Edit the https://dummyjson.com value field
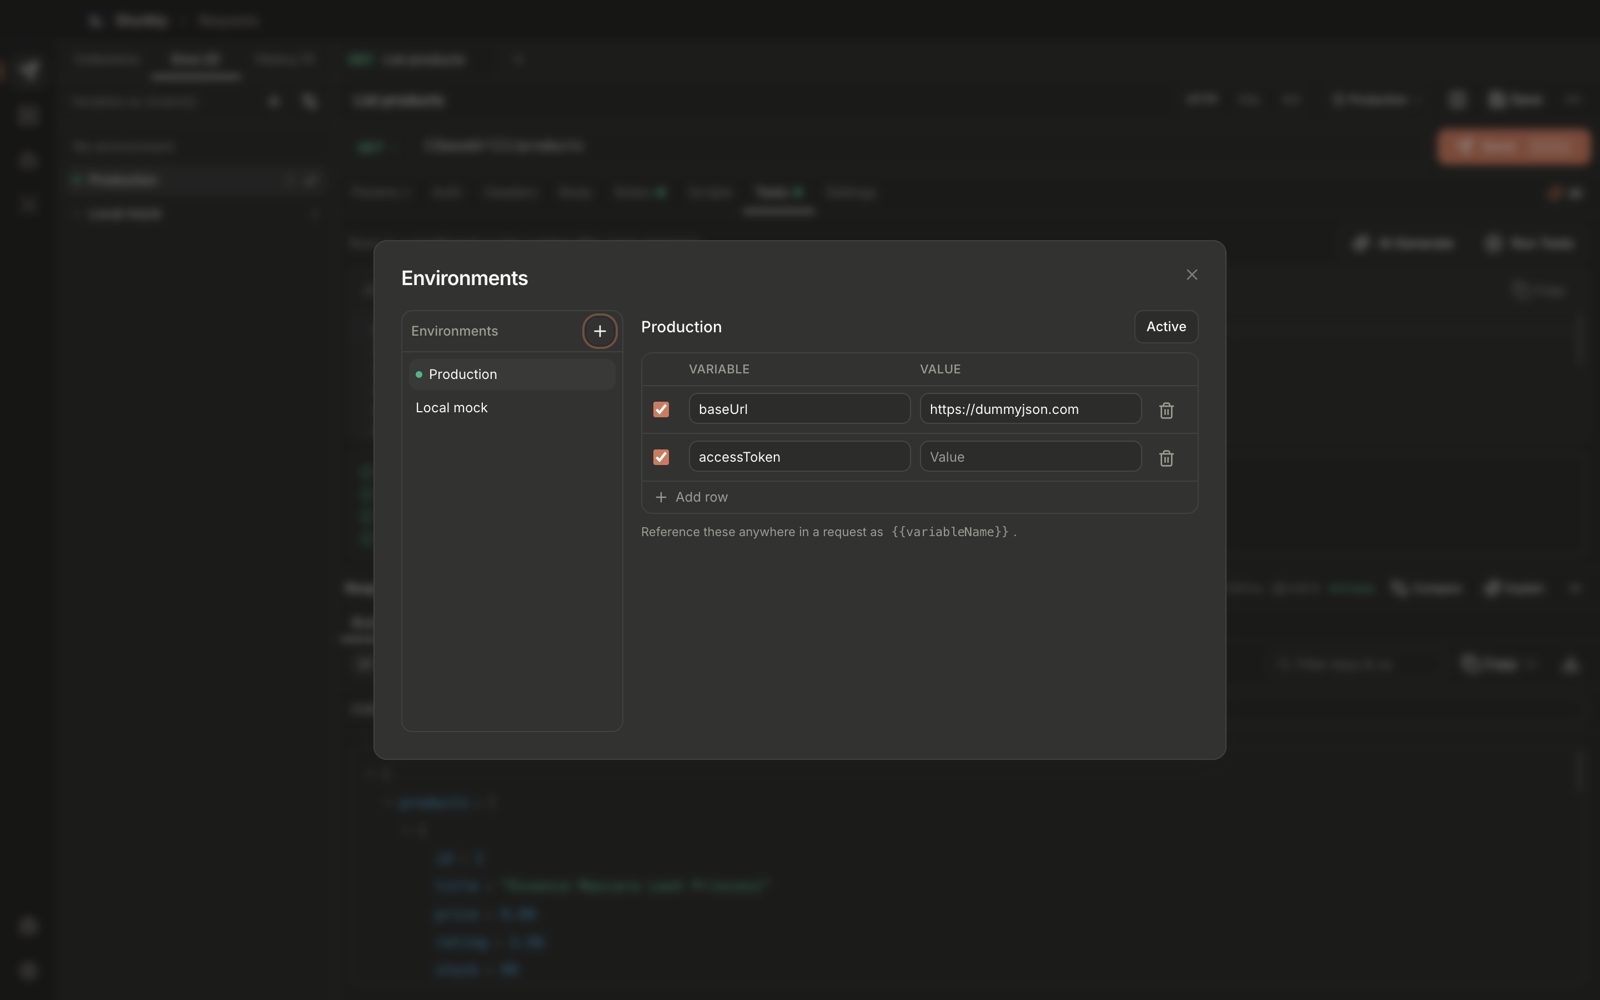The image size is (1600, 1000). (1030, 409)
